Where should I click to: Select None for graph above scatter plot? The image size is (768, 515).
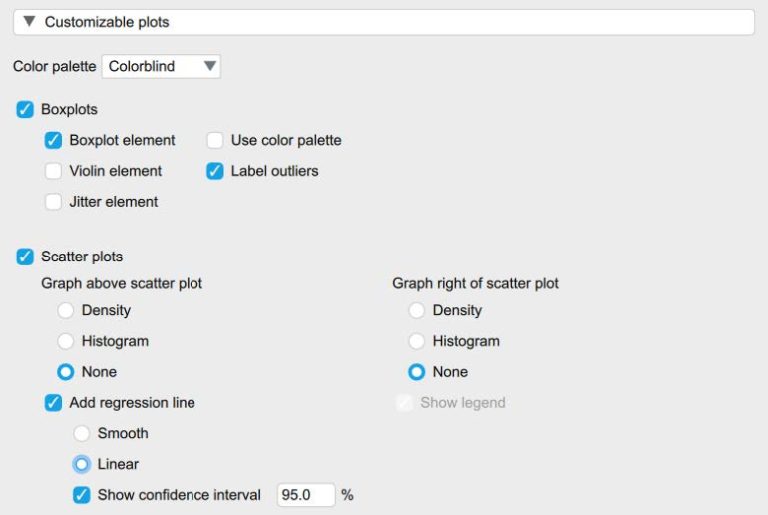point(66,372)
